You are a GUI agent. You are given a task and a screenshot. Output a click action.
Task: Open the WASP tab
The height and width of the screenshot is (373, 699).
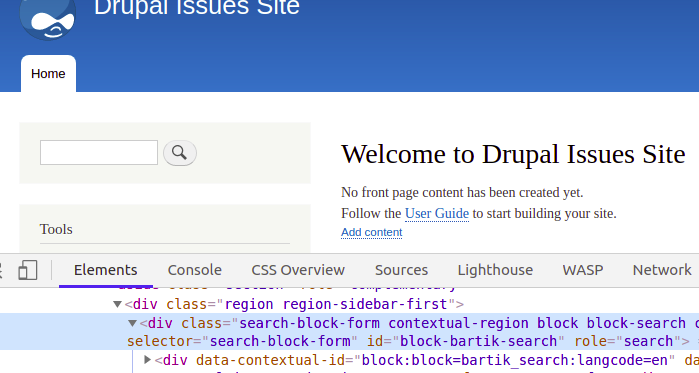click(583, 270)
